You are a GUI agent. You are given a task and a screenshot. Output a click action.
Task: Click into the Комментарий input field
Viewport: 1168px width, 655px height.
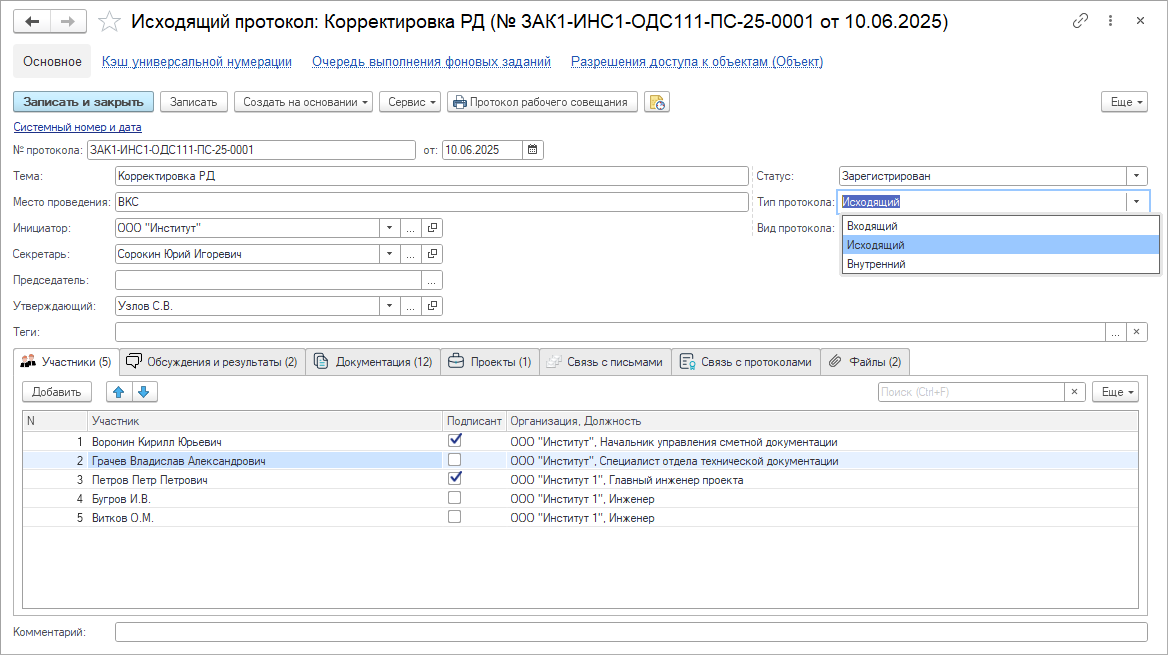(630, 632)
